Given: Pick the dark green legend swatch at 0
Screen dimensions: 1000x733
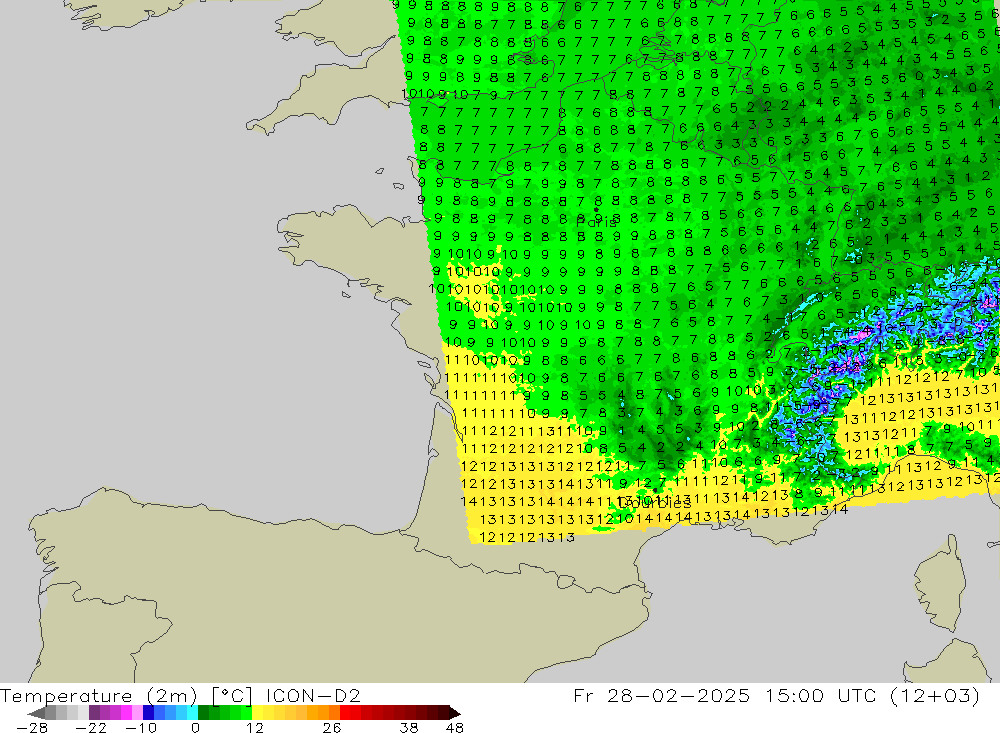Looking at the screenshot, I should pos(203,713).
